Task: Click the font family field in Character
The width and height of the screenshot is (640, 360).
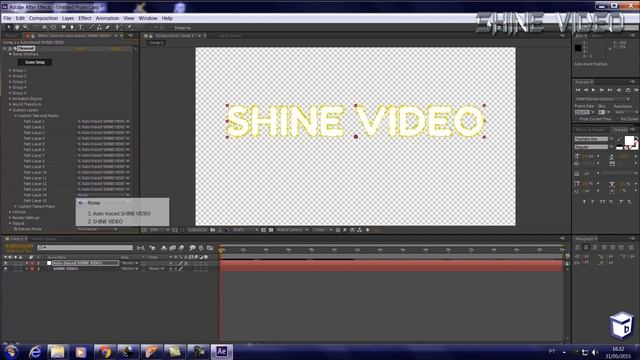Action: (x=591, y=139)
